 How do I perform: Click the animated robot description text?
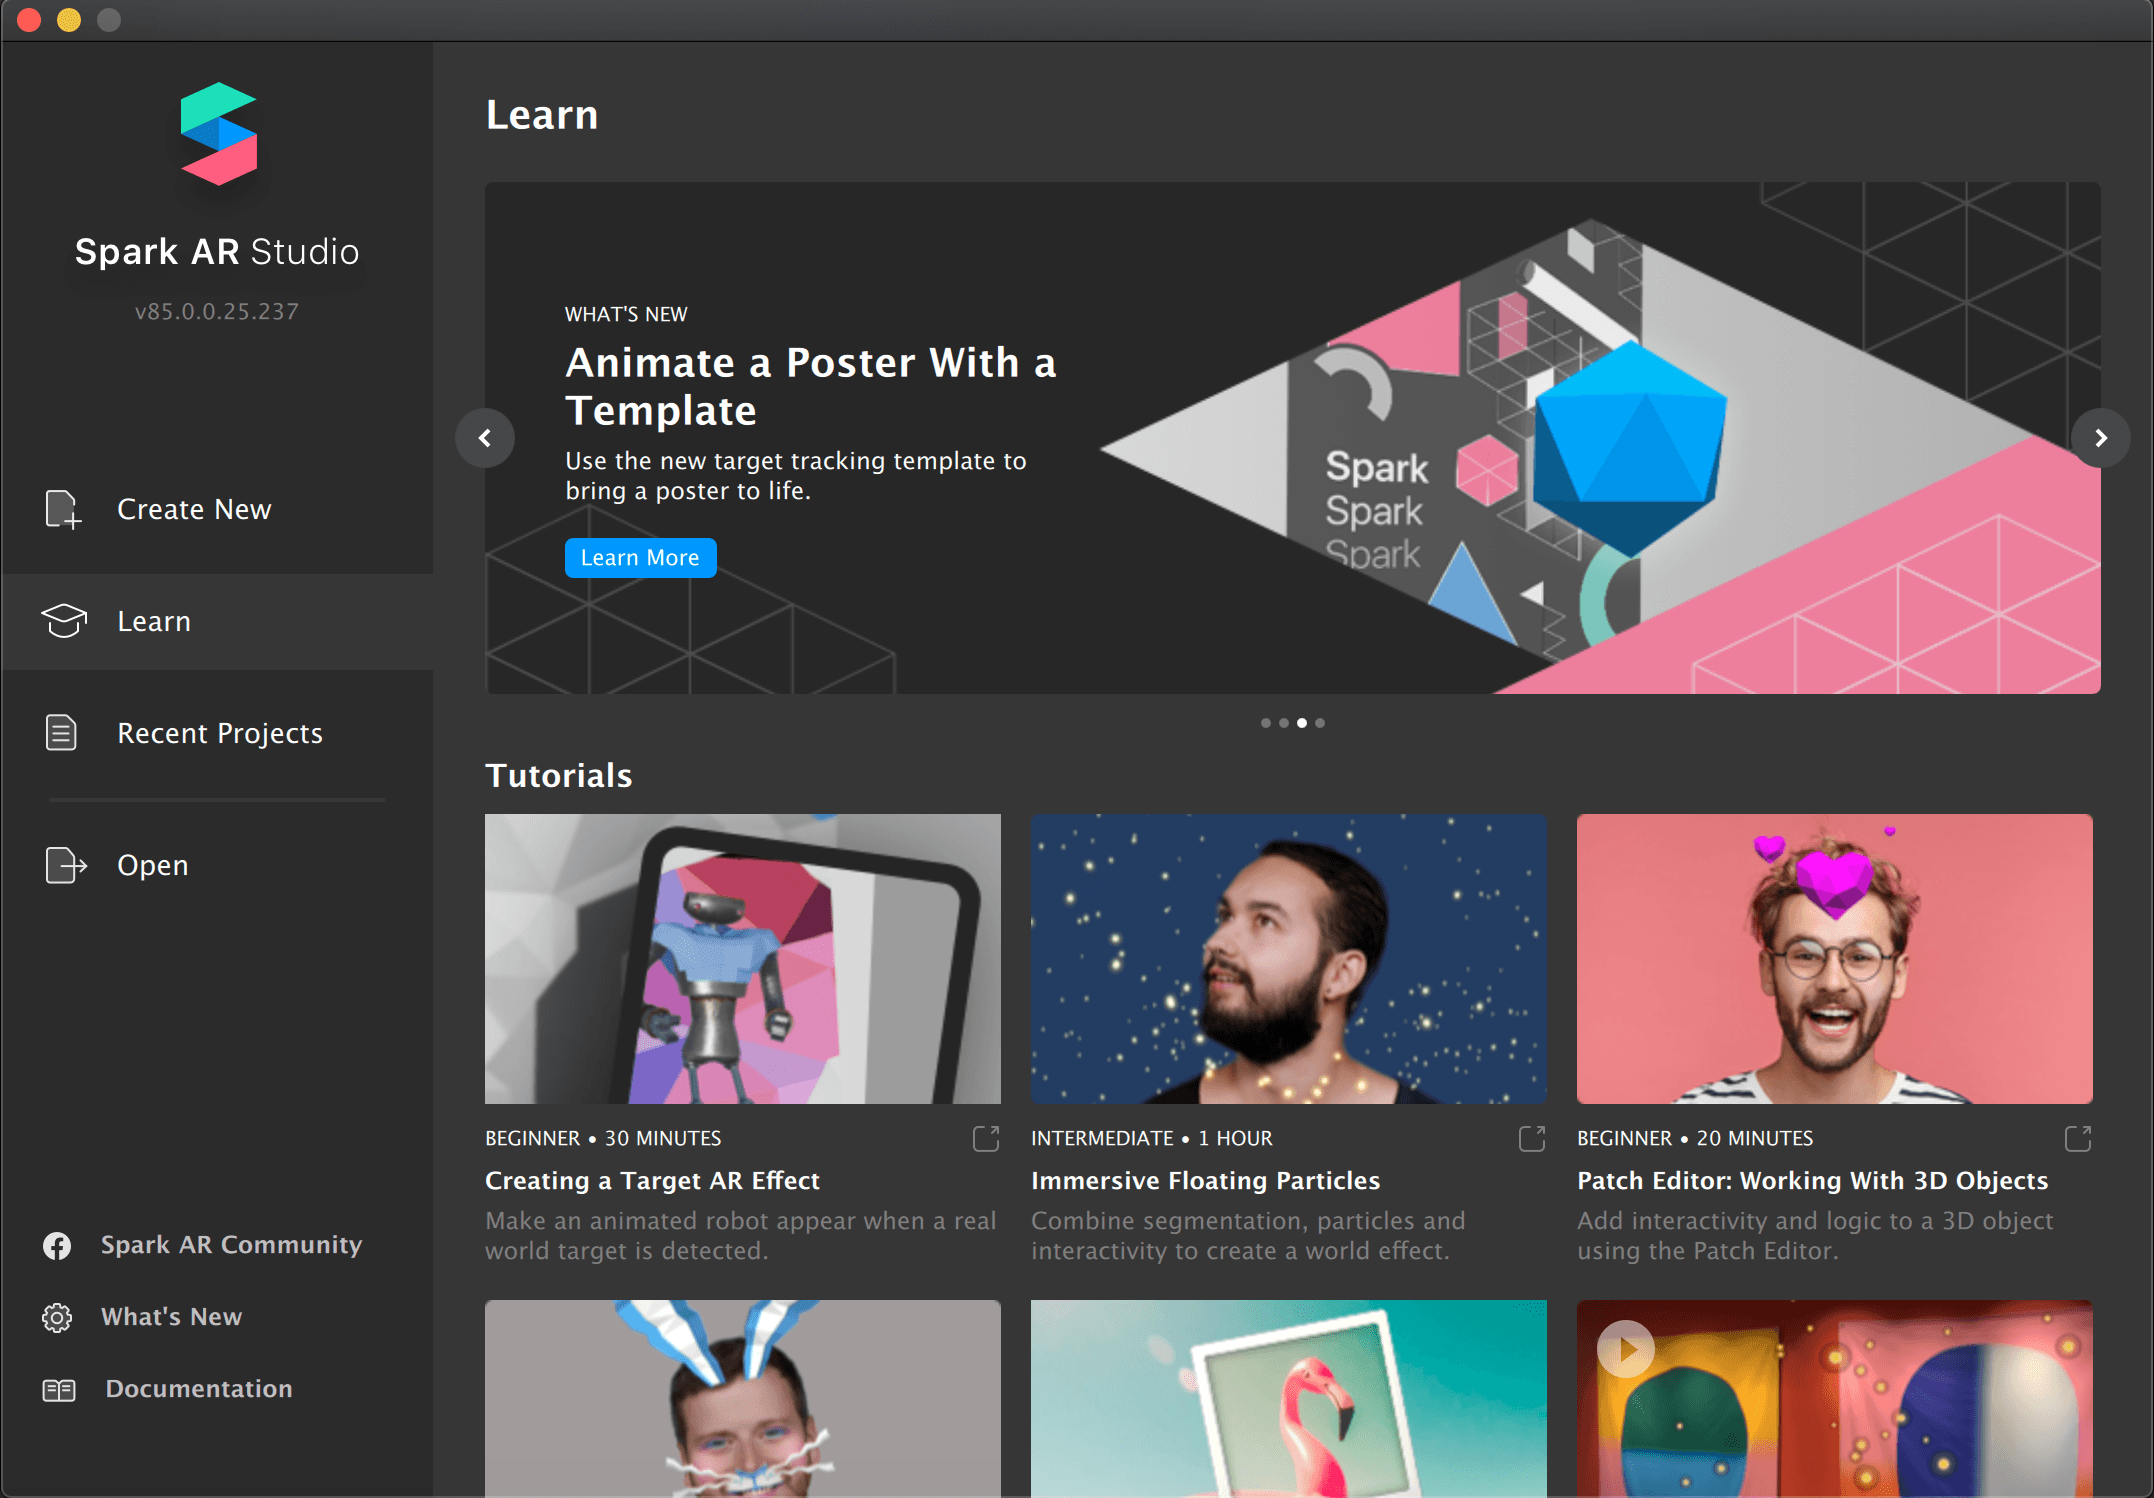741,1236
